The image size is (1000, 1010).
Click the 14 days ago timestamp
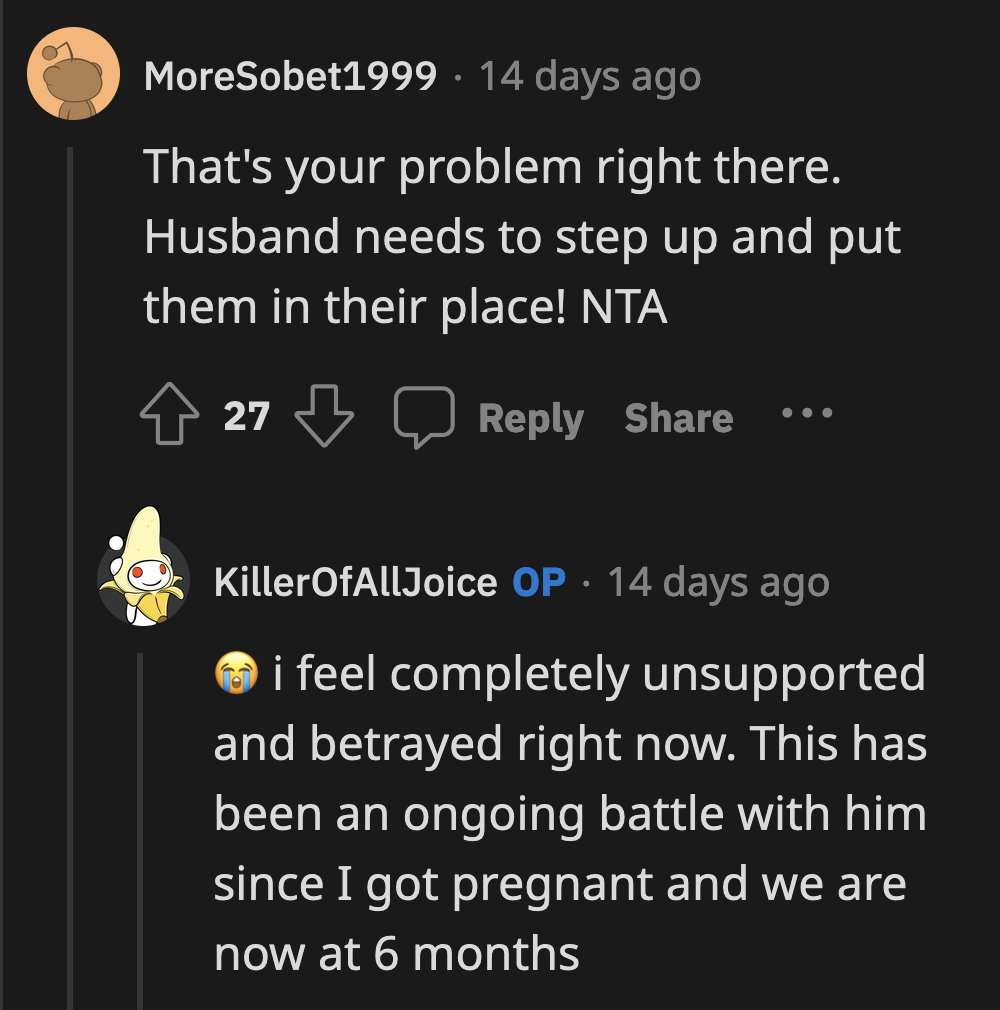[590, 76]
